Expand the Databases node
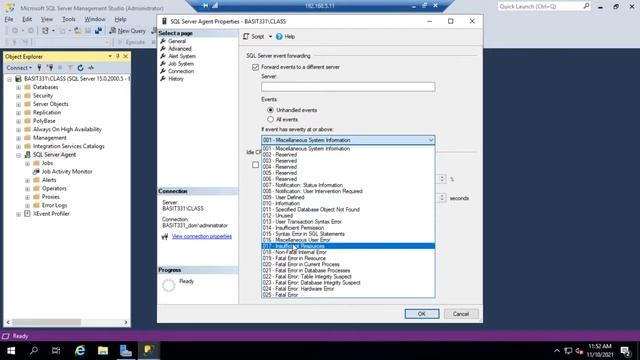Viewport: 640px width, 360px height. pos(18,87)
